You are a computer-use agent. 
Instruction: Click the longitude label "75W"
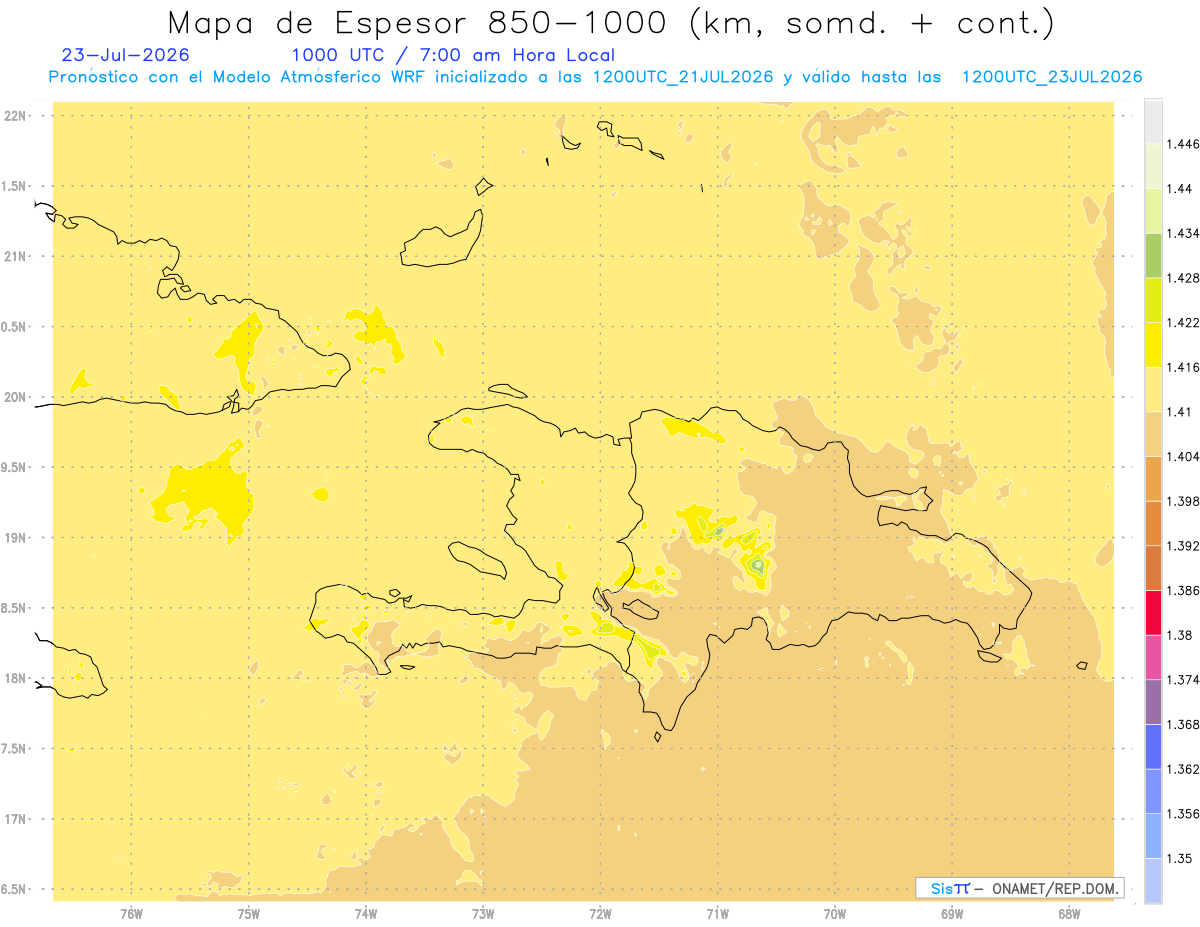coord(248,914)
